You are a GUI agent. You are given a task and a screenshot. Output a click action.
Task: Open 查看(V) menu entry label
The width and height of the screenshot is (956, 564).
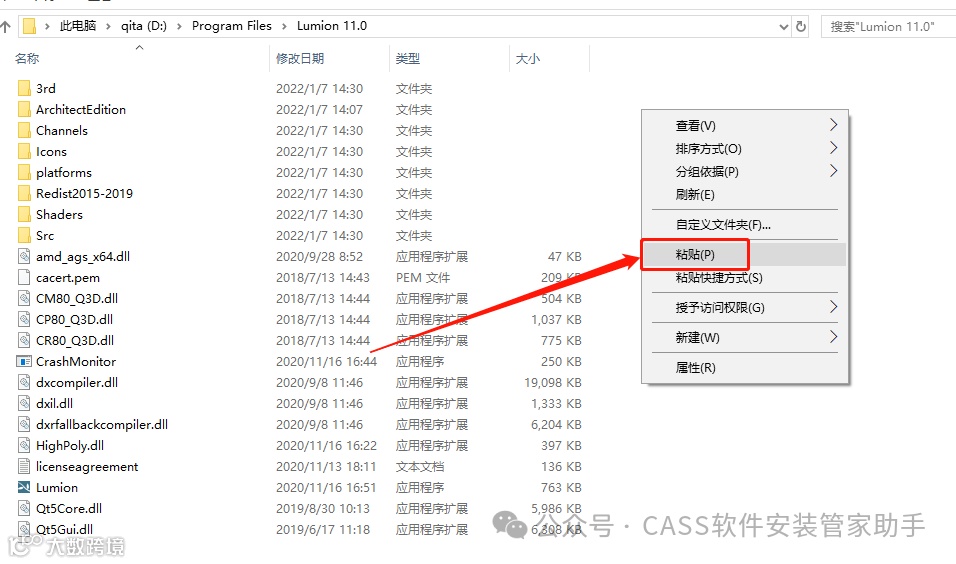click(x=696, y=126)
